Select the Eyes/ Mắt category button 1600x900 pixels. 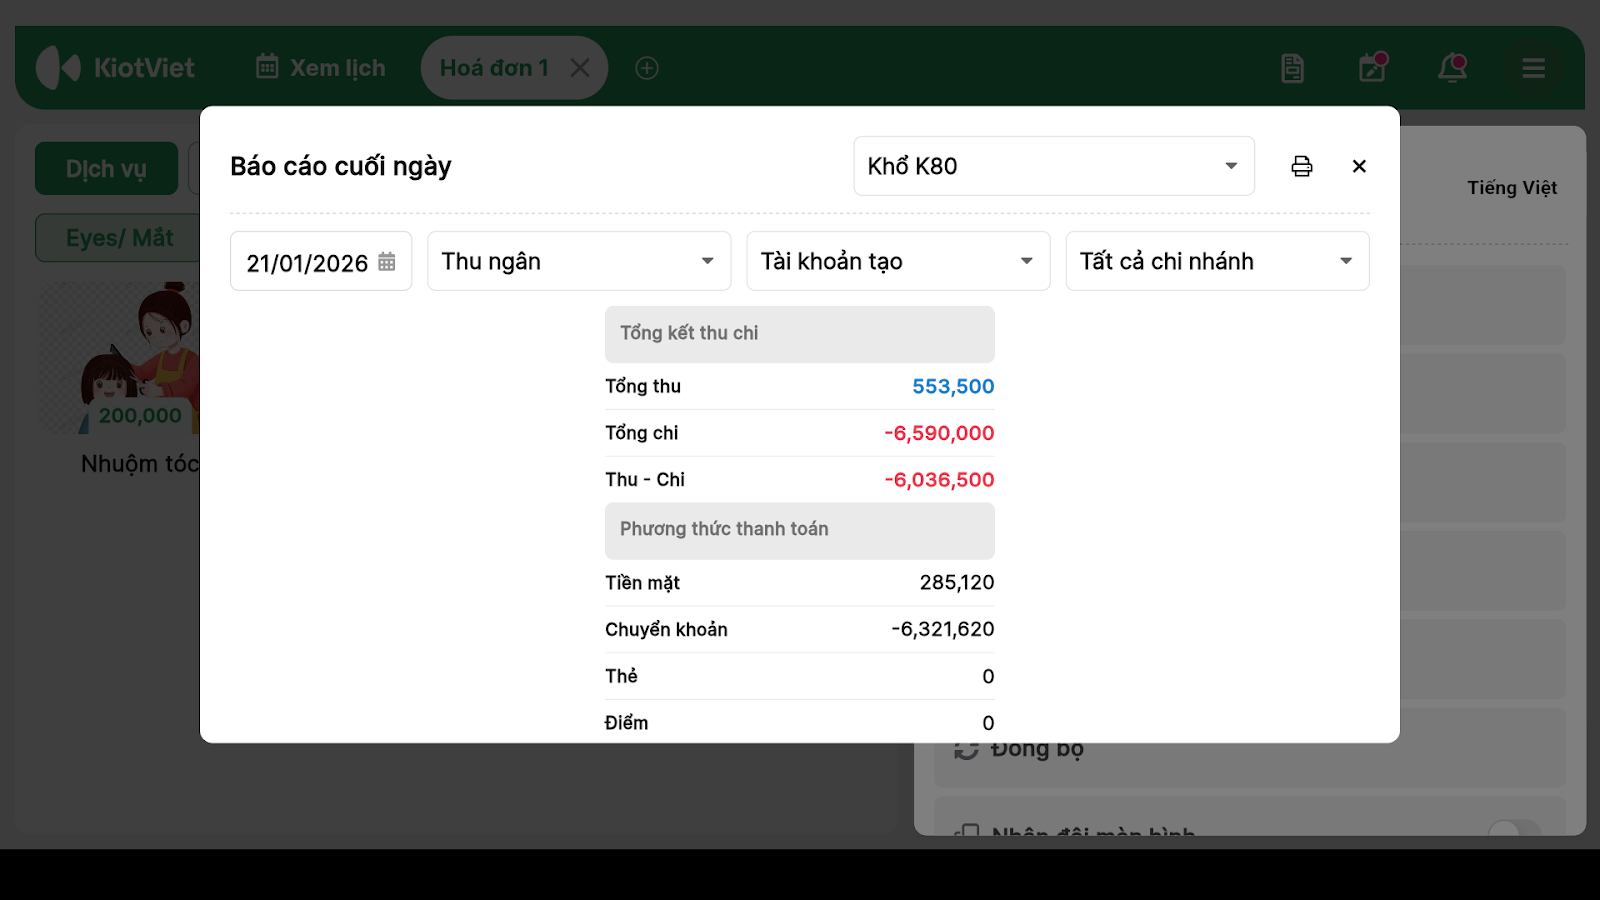pos(118,238)
